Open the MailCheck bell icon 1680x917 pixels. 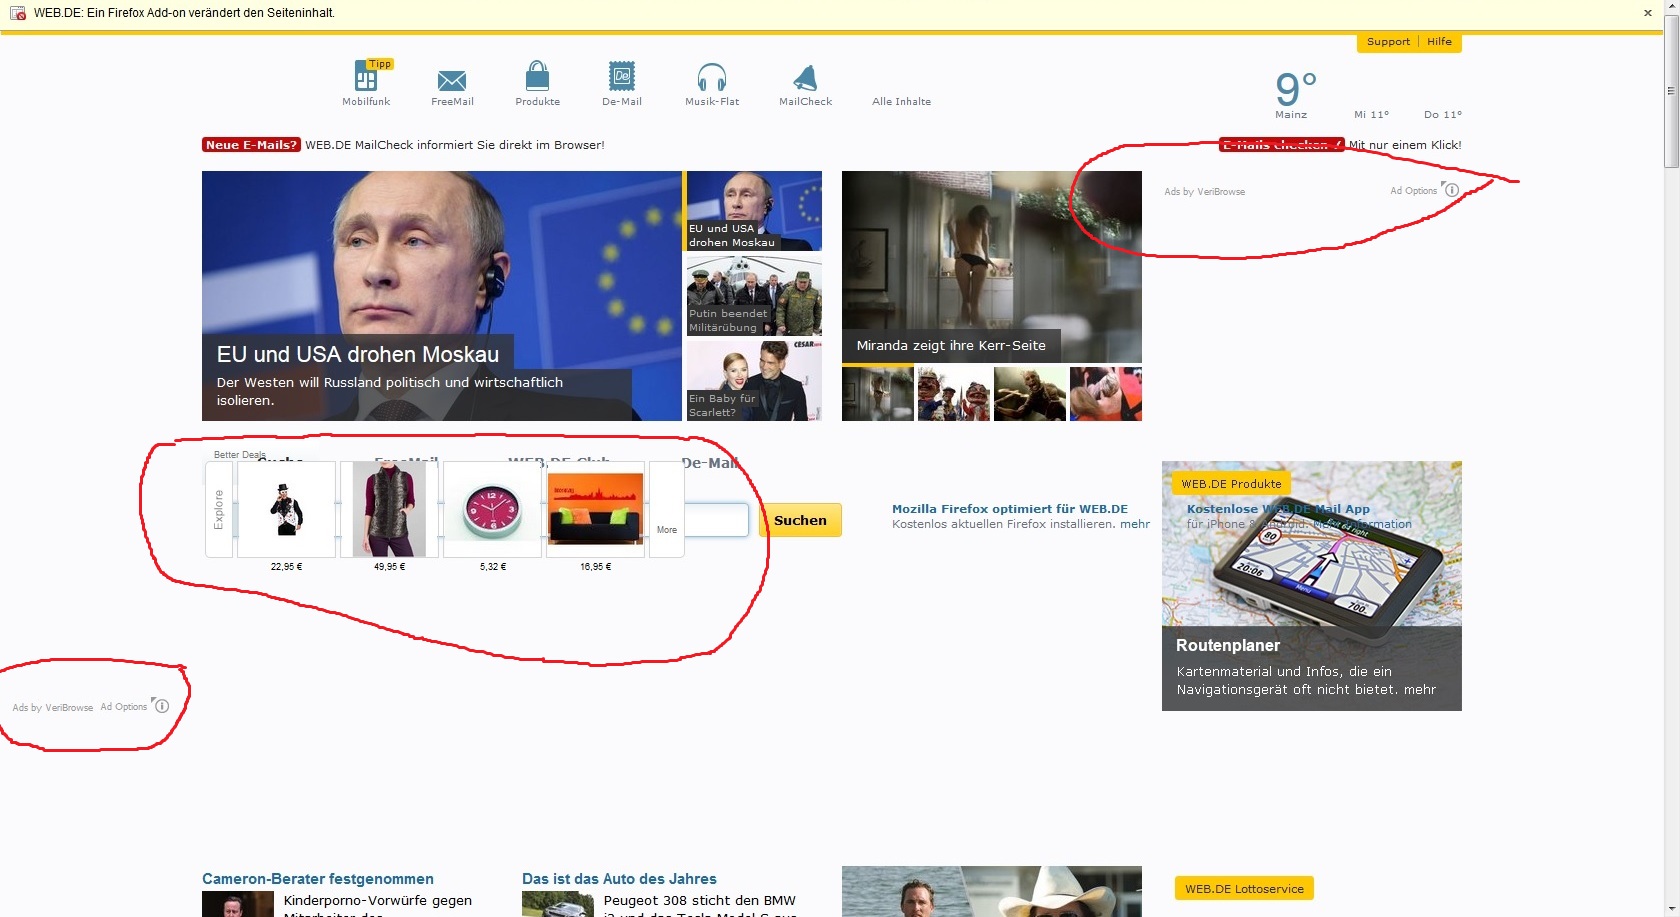point(805,78)
